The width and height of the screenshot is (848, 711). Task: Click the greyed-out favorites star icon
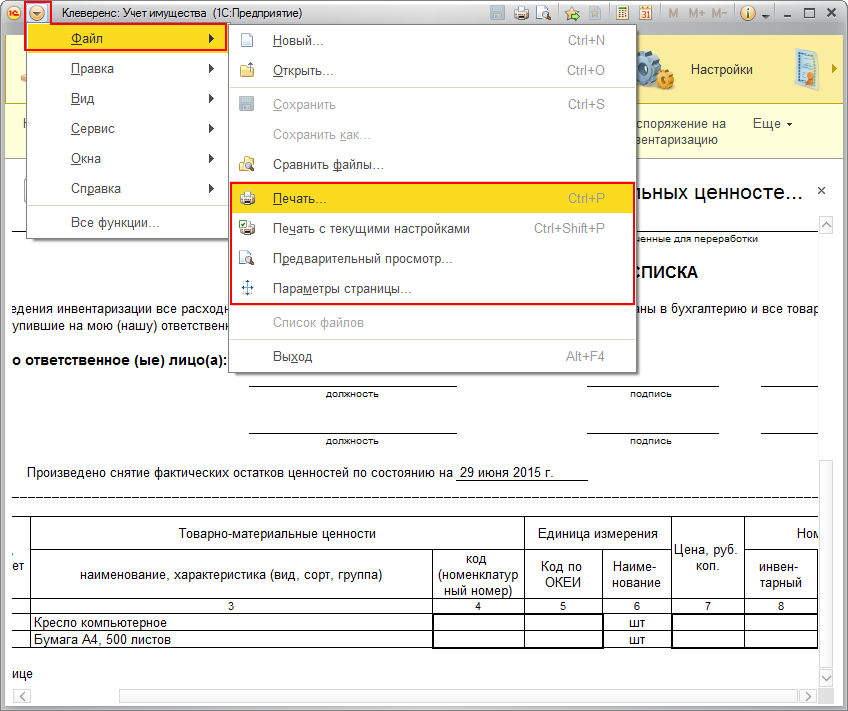click(595, 13)
